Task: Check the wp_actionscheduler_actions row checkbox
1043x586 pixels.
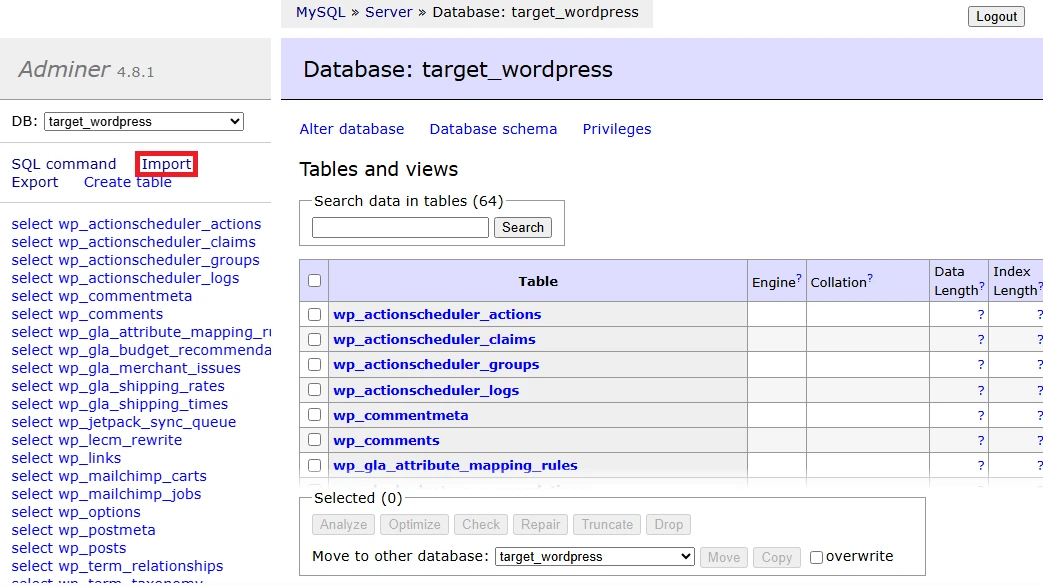Action: [x=315, y=314]
